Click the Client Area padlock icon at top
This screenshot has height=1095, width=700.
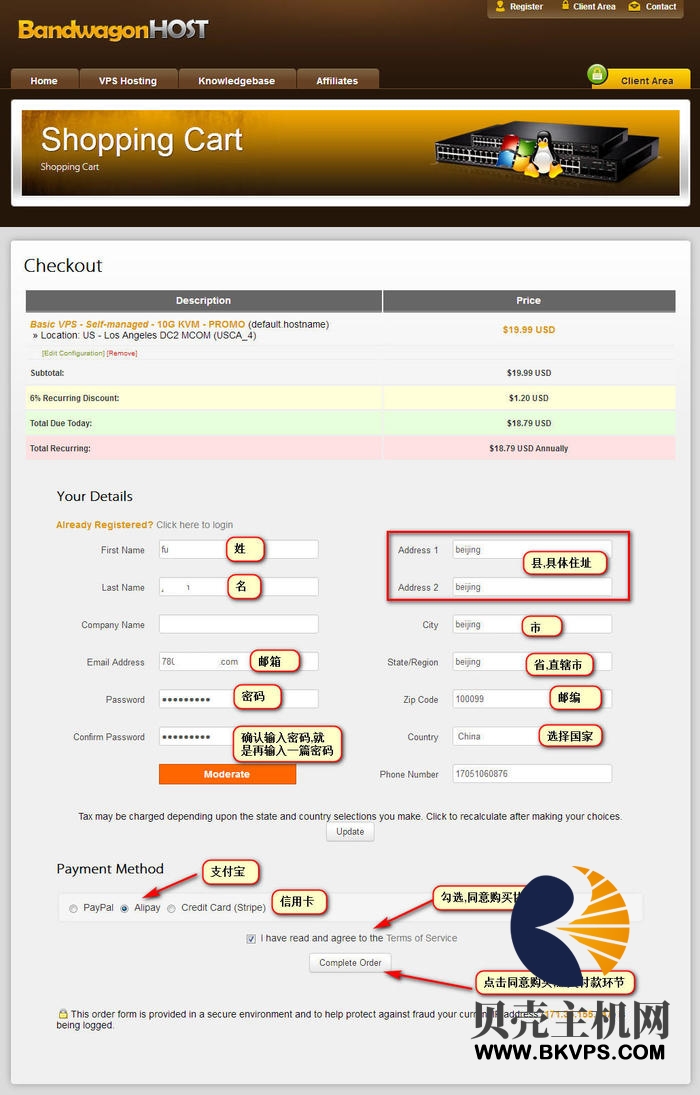click(565, 6)
